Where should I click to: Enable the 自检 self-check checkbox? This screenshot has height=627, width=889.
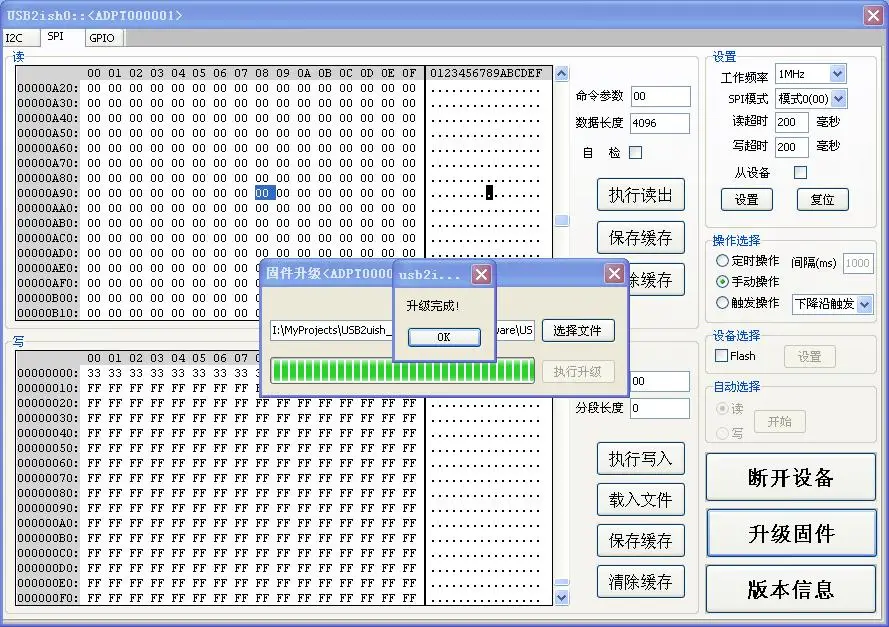pos(636,152)
